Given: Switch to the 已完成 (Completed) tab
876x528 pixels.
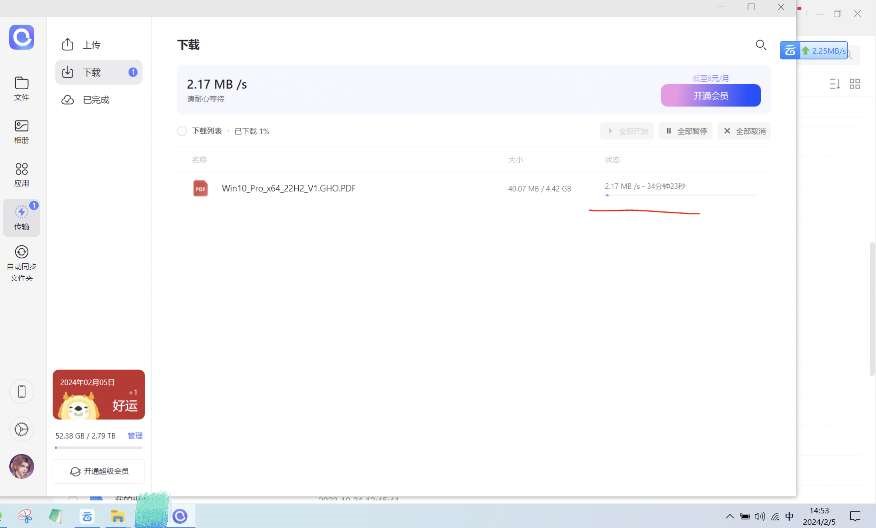Looking at the screenshot, I should point(96,100).
